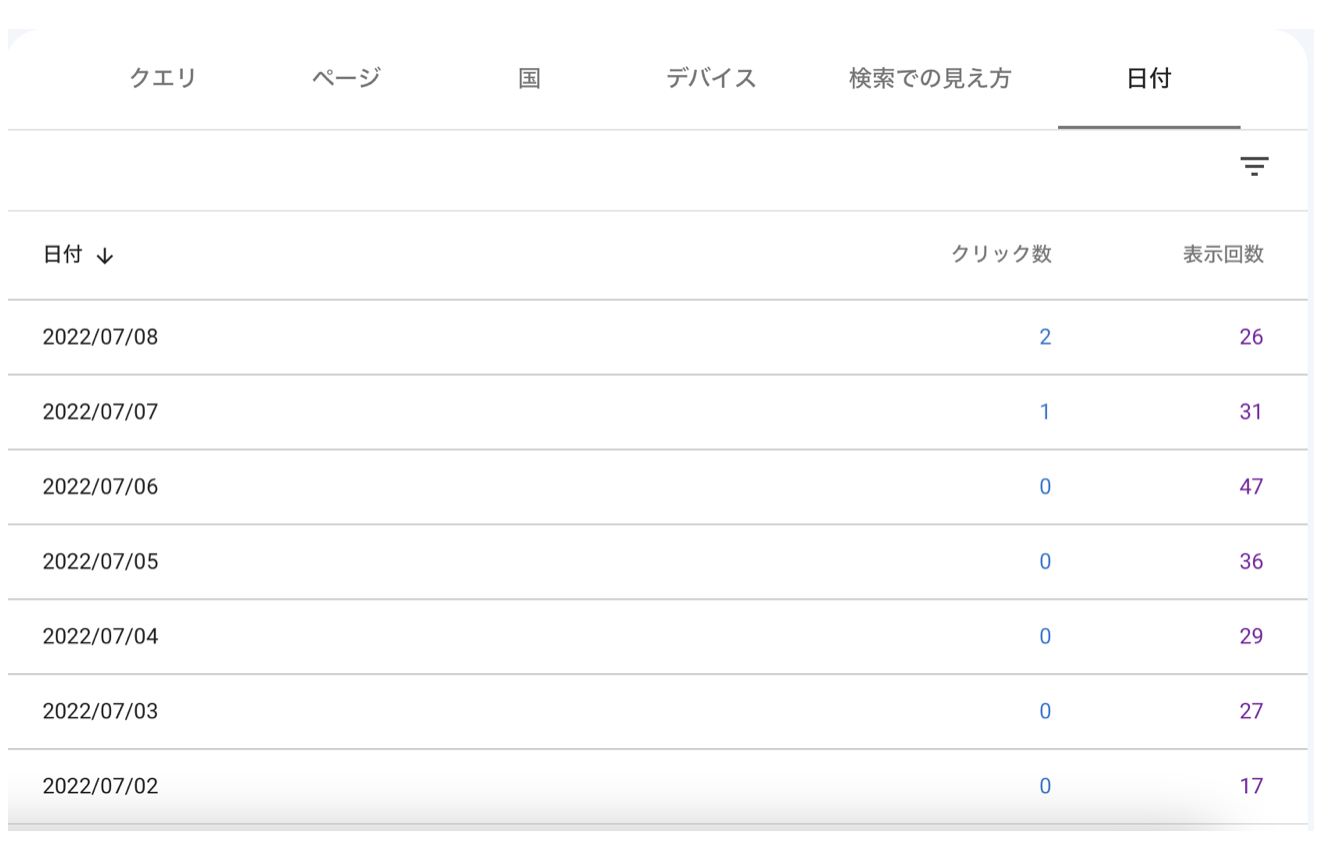Switch to the ページ tab
This screenshot has height=856, width=1344.
coord(346,78)
